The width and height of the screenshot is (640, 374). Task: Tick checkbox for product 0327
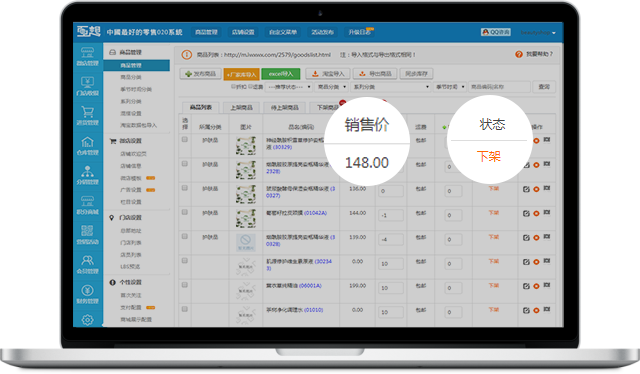point(184,188)
